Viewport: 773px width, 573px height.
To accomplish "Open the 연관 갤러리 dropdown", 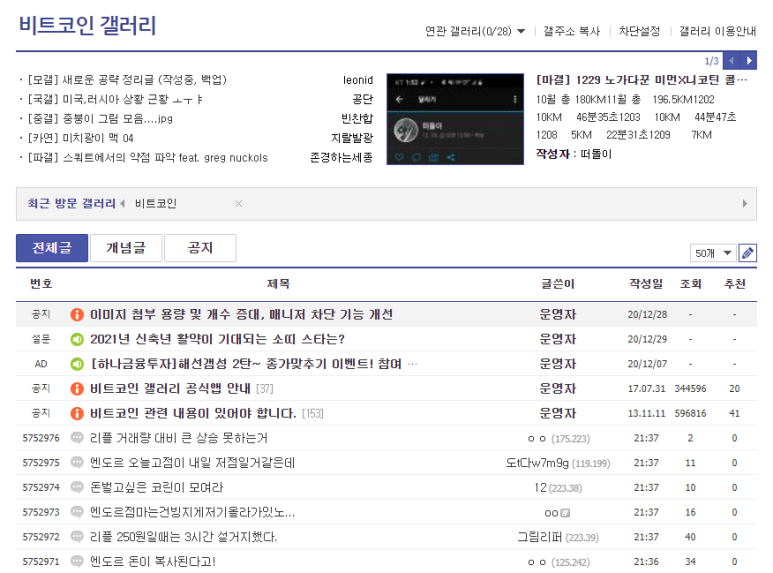I will pyautogui.click(x=475, y=31).
